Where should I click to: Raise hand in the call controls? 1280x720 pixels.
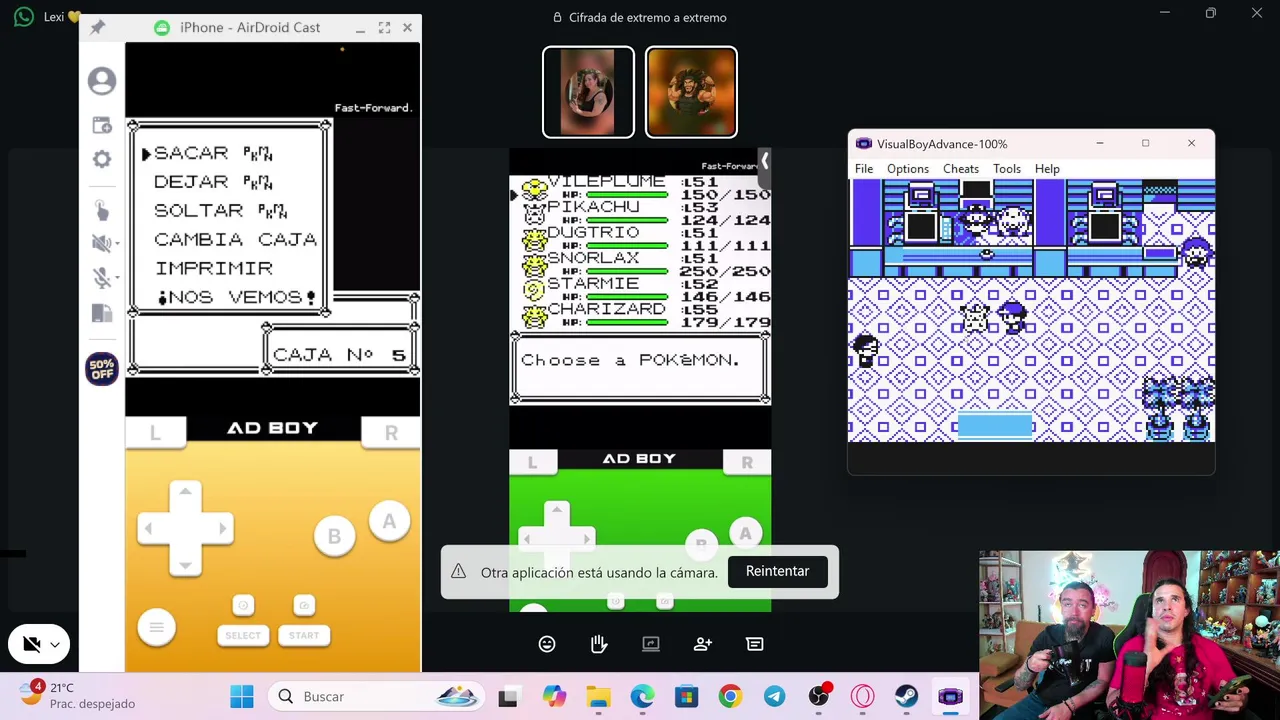tap(599, 644)
